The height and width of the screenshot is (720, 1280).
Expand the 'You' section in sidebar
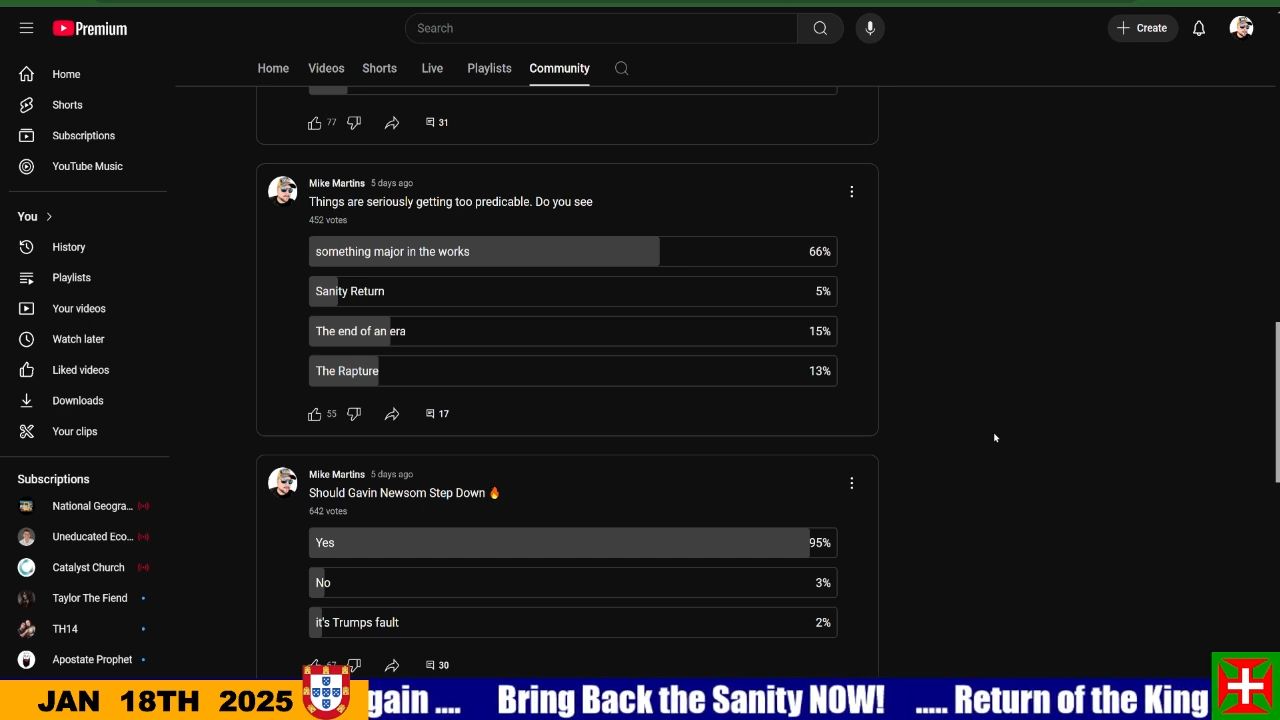point(35,216)
